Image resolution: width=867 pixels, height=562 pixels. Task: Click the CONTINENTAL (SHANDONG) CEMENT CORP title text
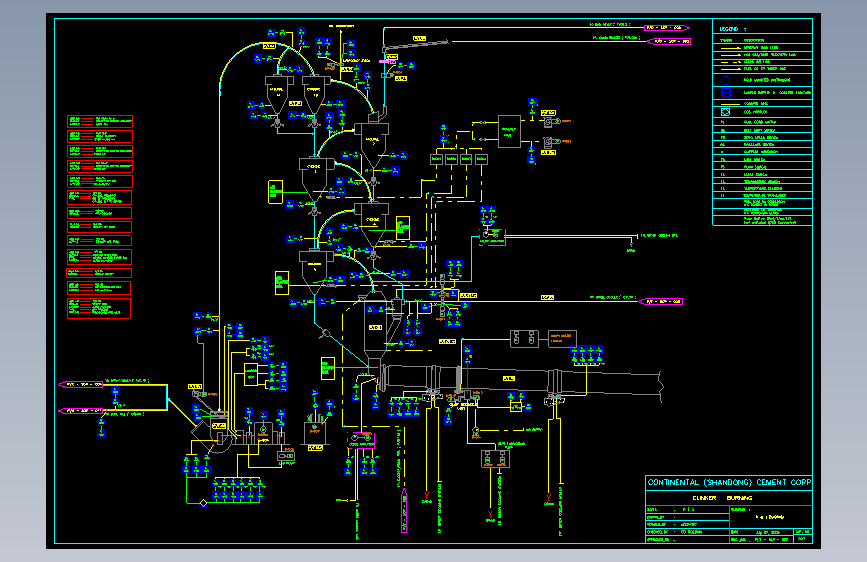click(x=729, y=482)
